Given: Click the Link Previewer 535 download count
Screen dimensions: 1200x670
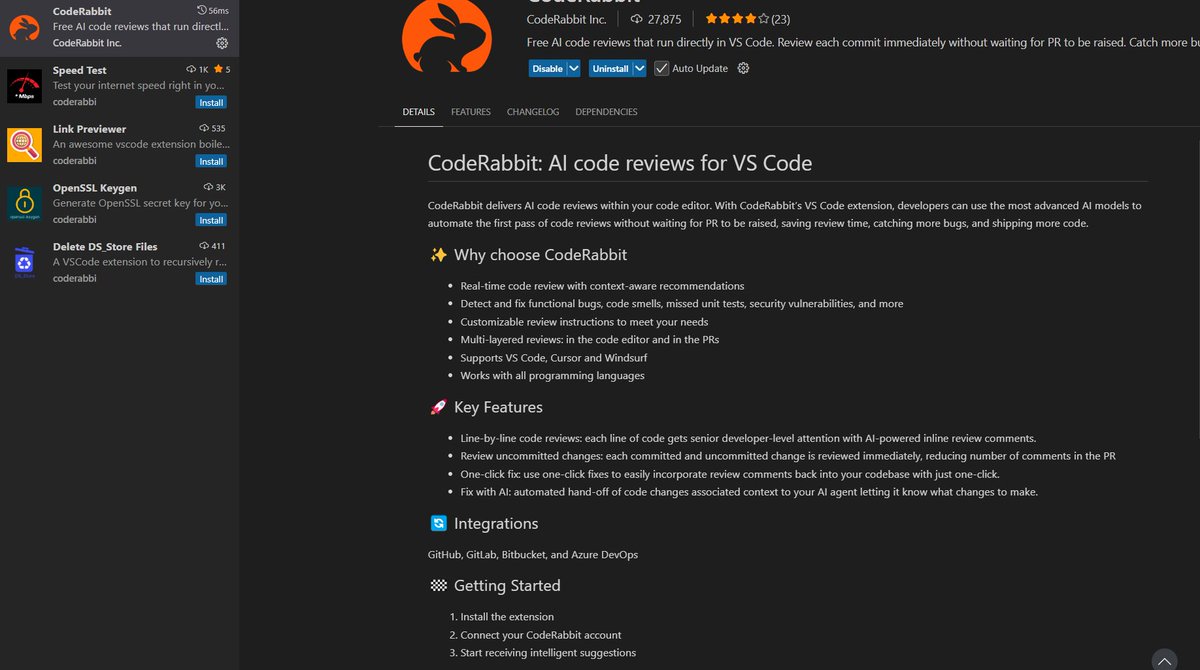Looking at the screenshot, I should 212,128.
